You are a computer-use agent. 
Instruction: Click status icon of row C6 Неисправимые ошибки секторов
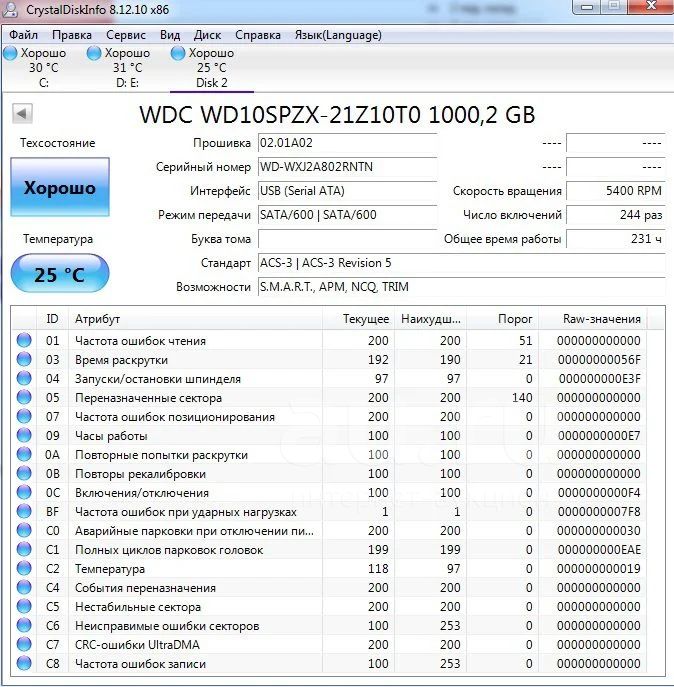(x=24, y=625)
